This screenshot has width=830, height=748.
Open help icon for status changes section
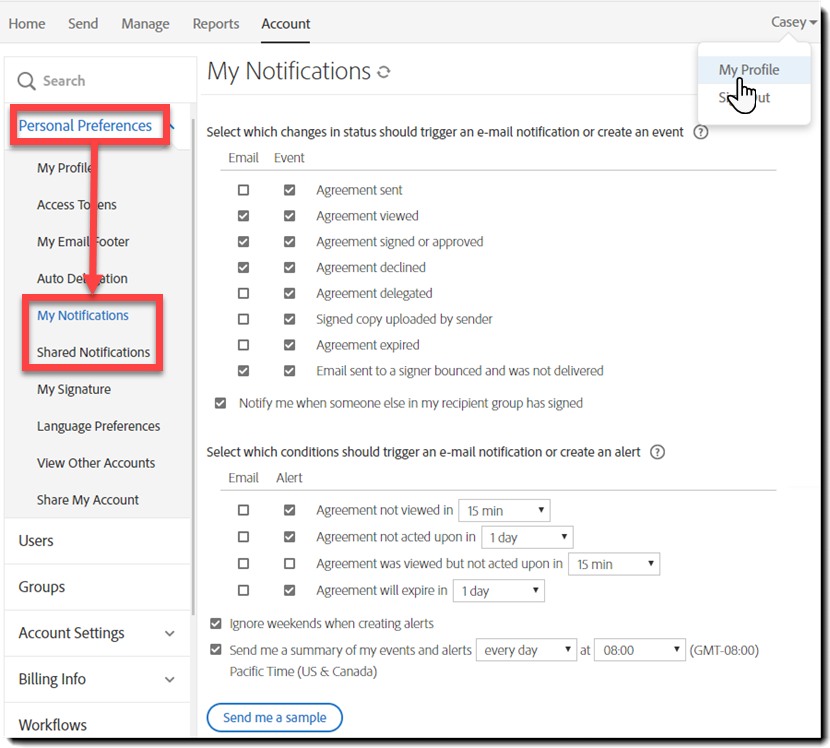700,132
